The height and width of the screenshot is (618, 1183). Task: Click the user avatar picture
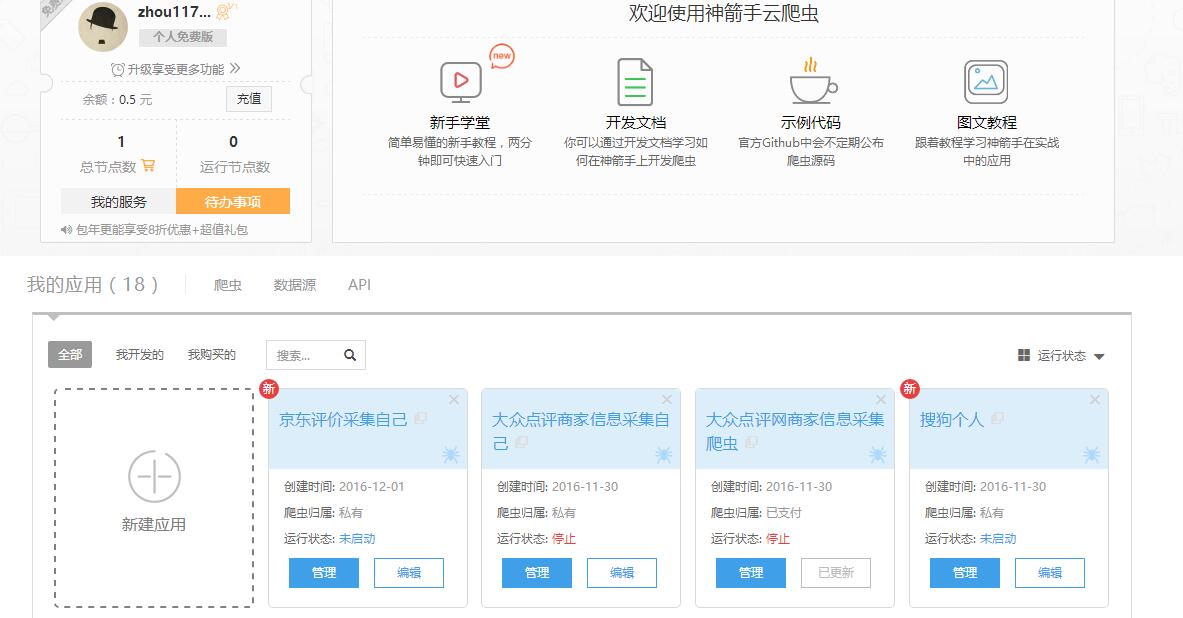(103, 27)
